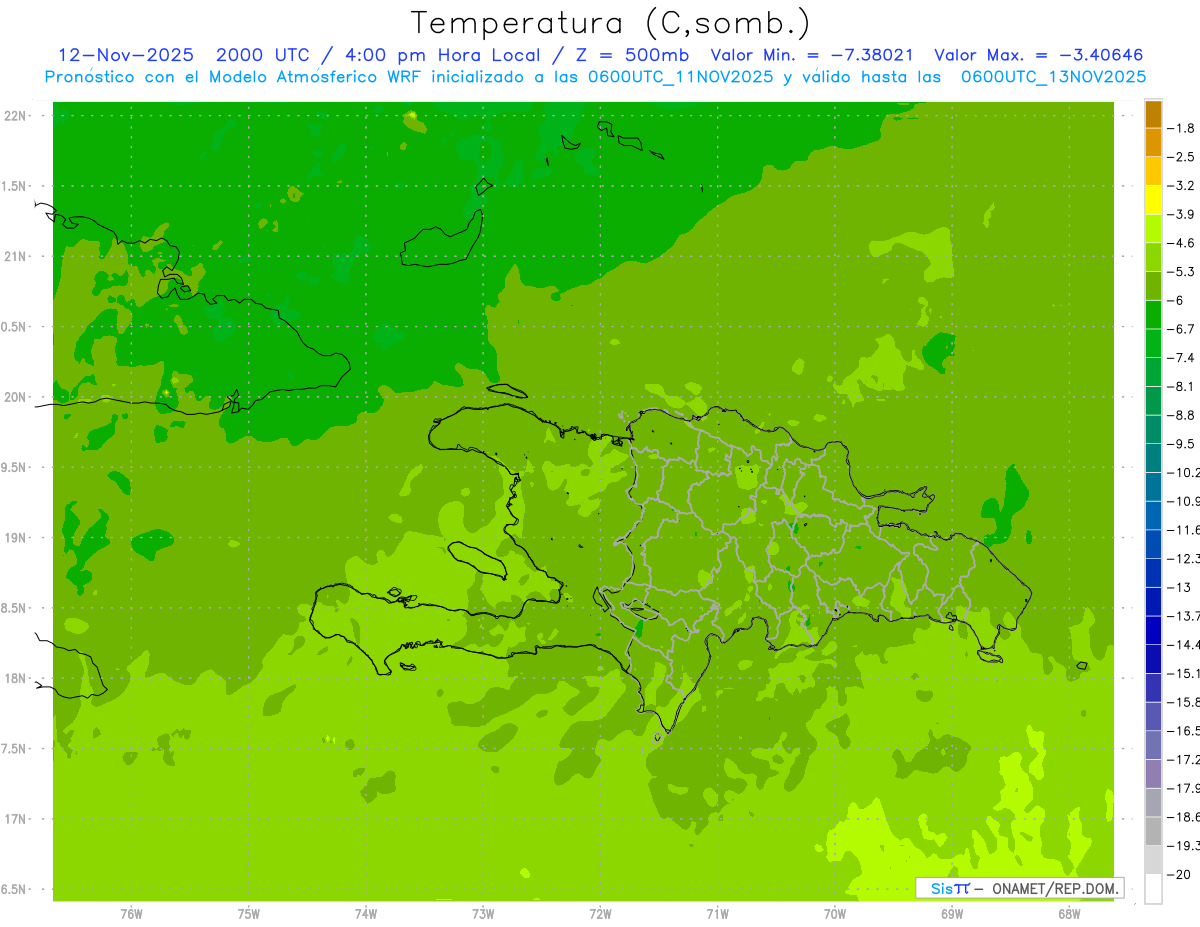Pick the dark blue swatch between -13.7 and -14.4
1200x927 pixels.
(x=1153, y=630)
